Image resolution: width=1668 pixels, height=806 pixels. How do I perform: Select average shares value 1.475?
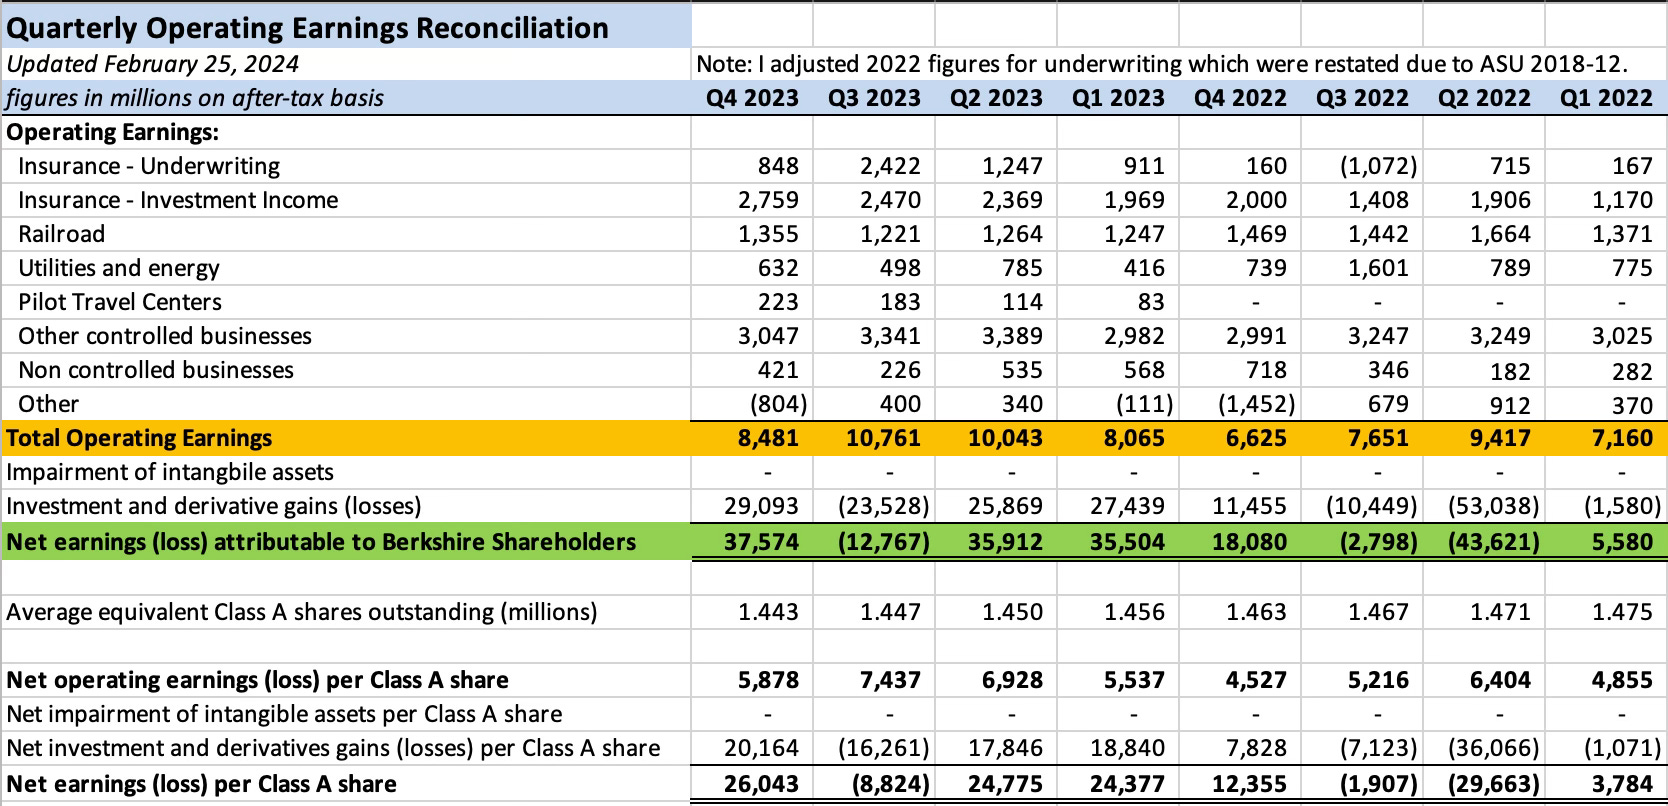click(1622, 612)
